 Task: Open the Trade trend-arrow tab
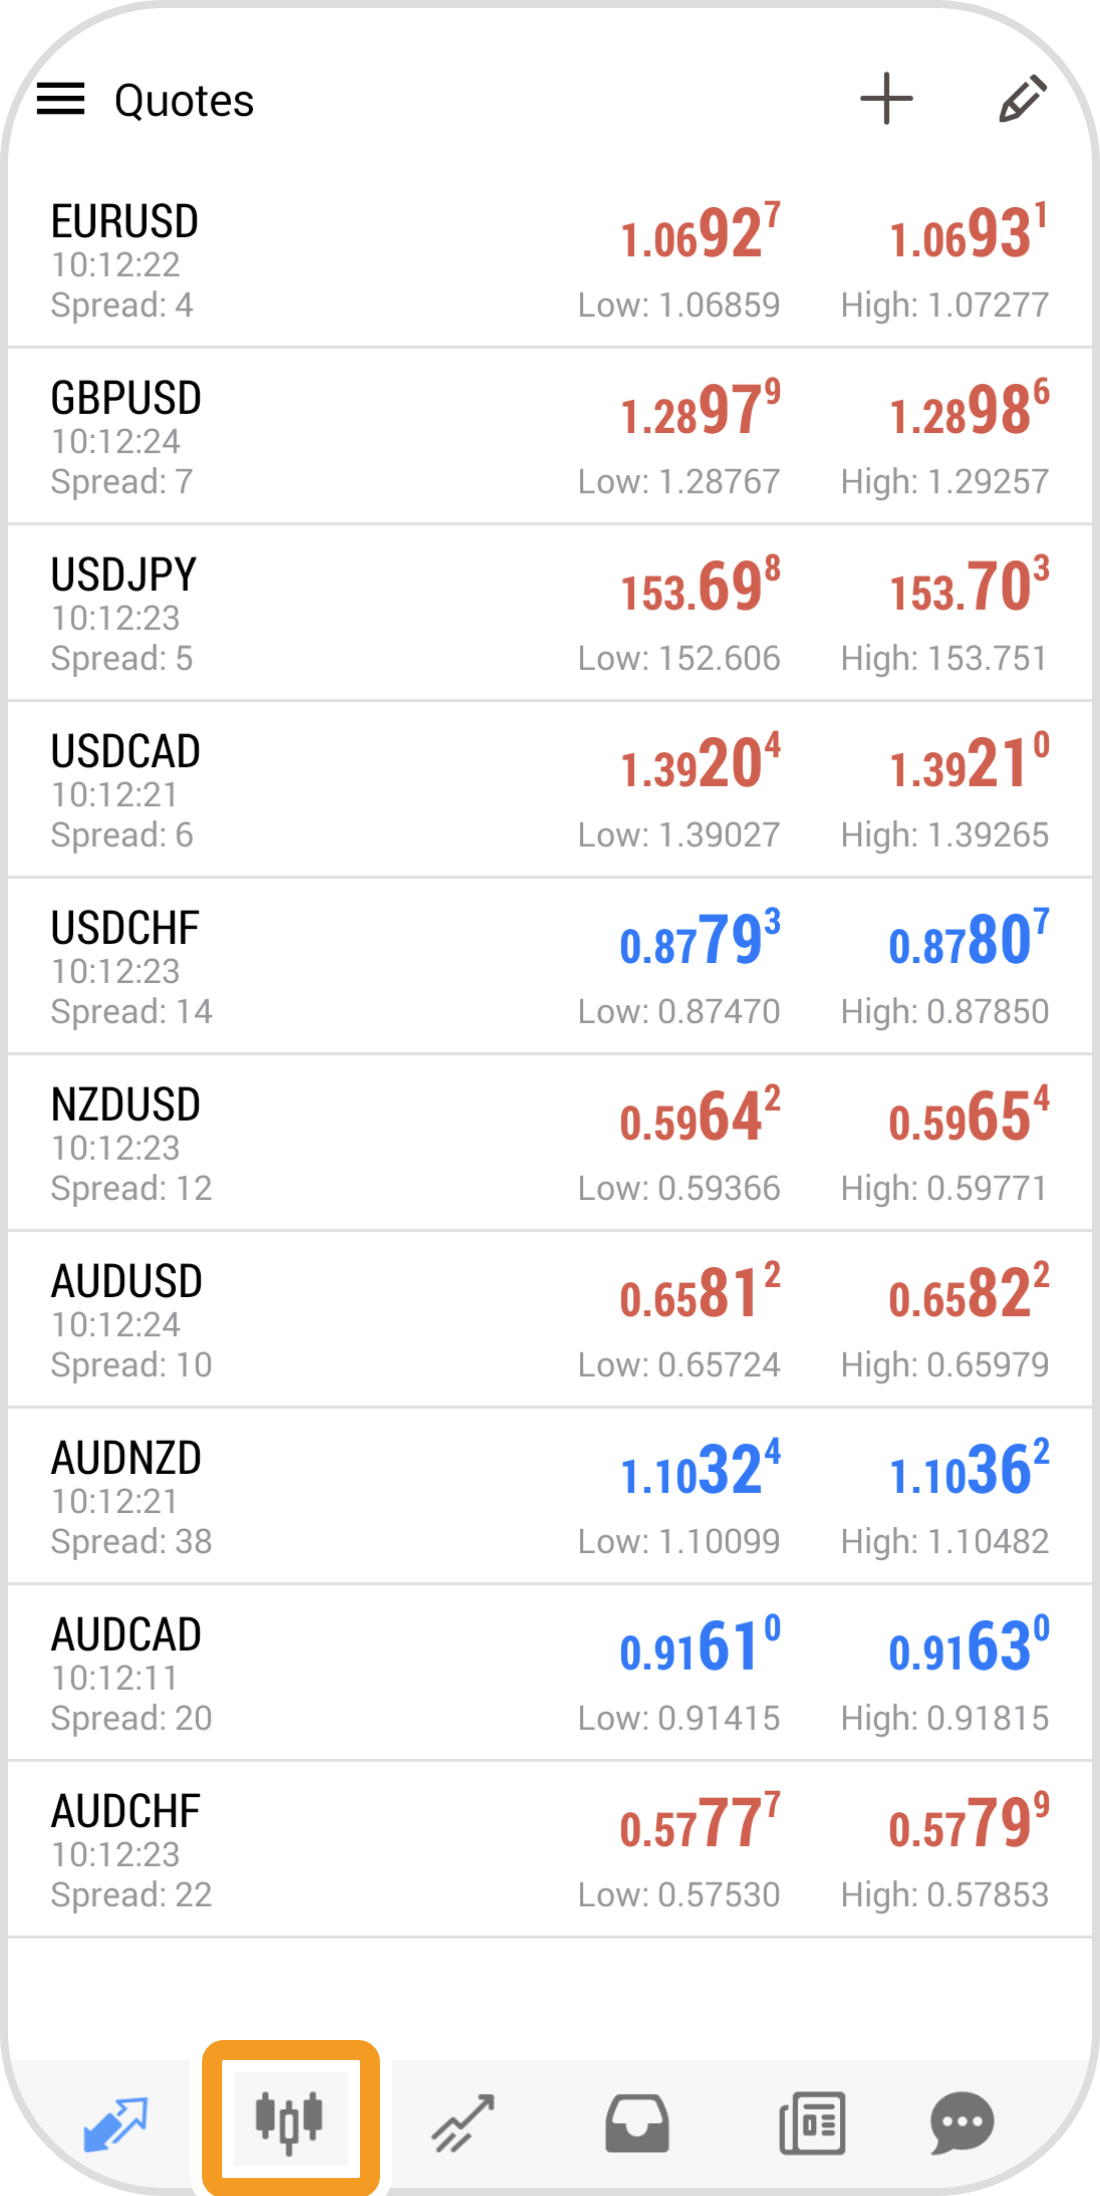463,2122
